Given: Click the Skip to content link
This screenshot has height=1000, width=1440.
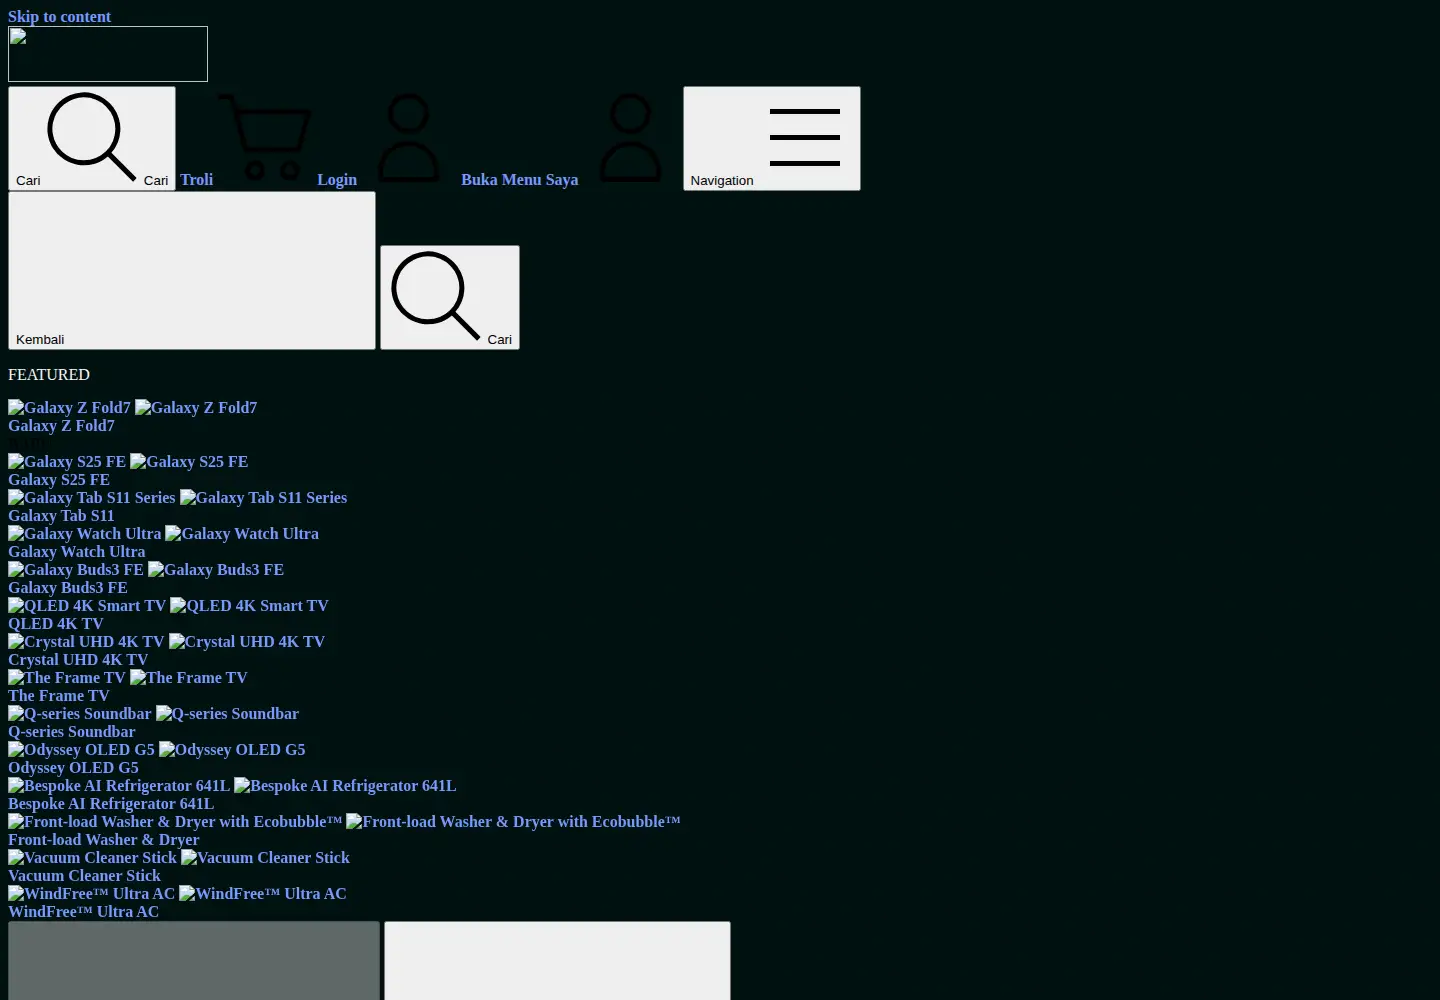Looking at the screenshot, I should [x=59, y=17].
